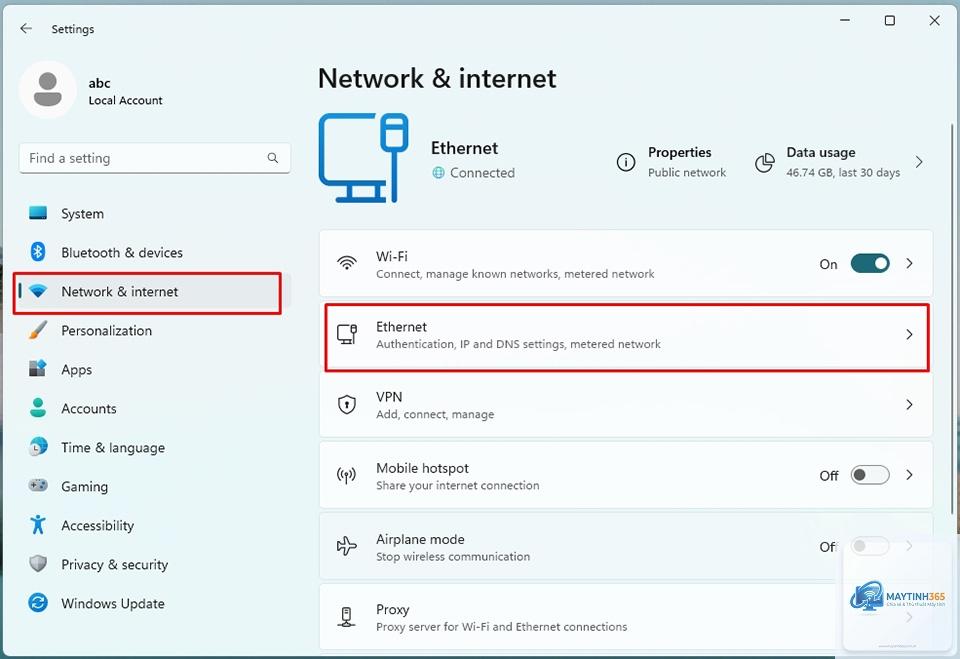Click the vertical scrollbar on right side
Image resolution: width=960 pixels, height=659 pixels.
click(x=952, y=318)
